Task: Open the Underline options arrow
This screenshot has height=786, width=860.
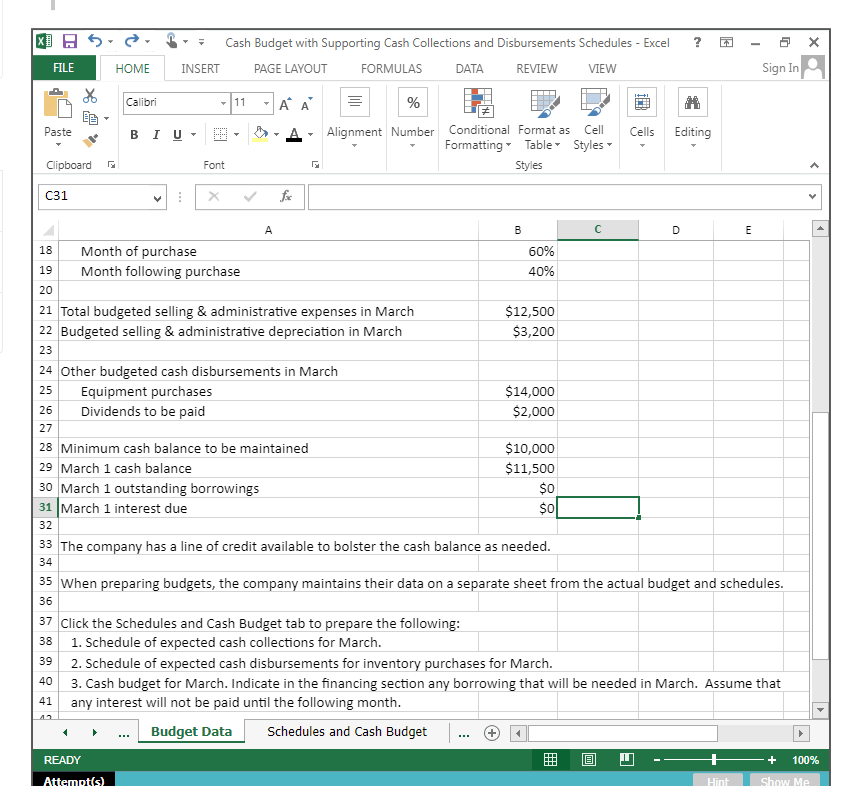Action: [193, 134]
